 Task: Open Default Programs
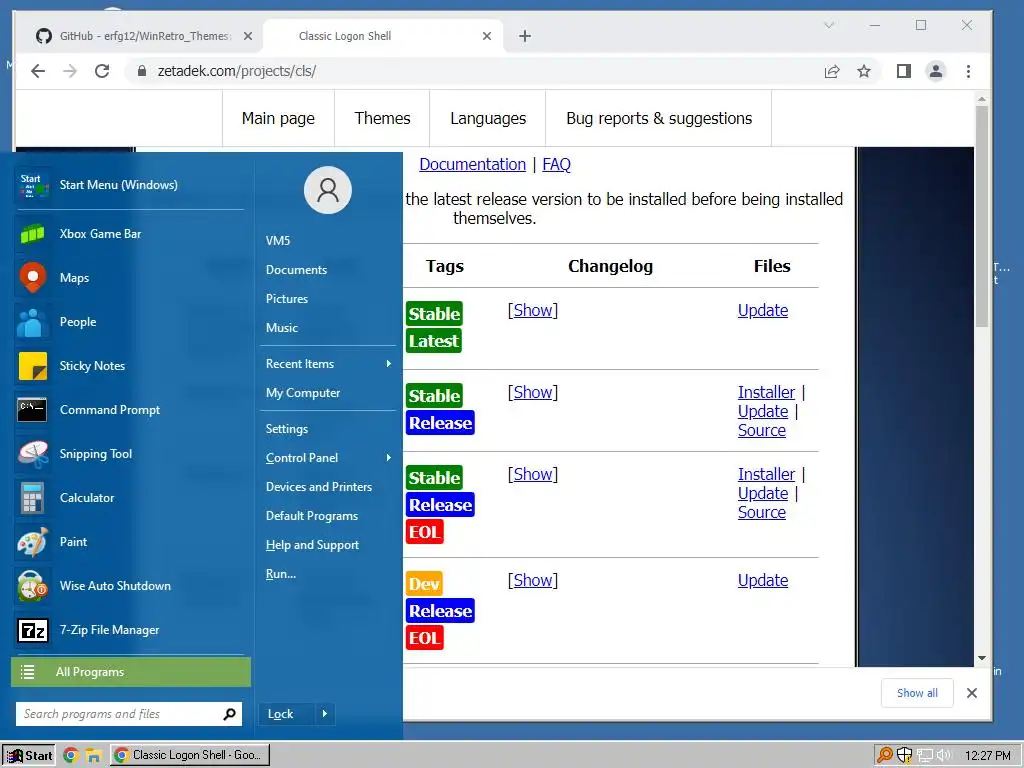pos(312,516)
